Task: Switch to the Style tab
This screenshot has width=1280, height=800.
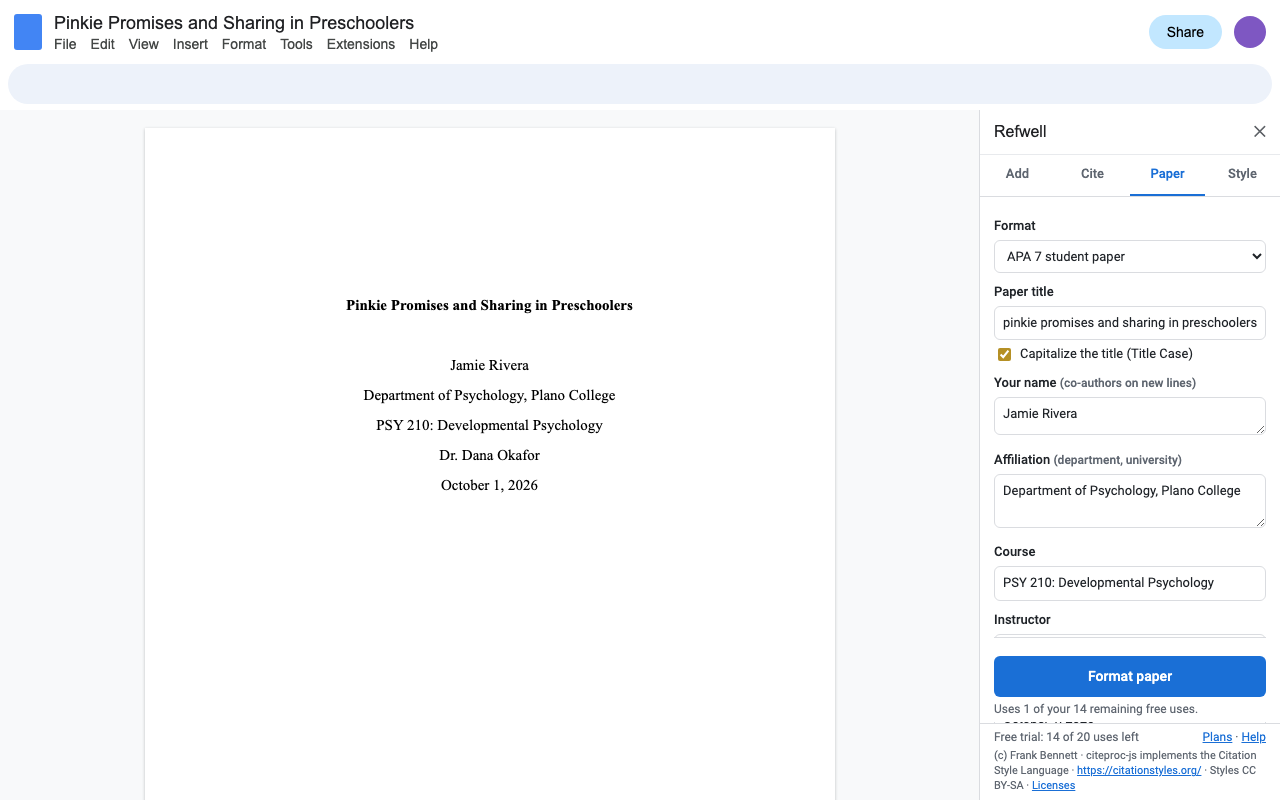Action: pyautogui.click(x=1242, y=174)
